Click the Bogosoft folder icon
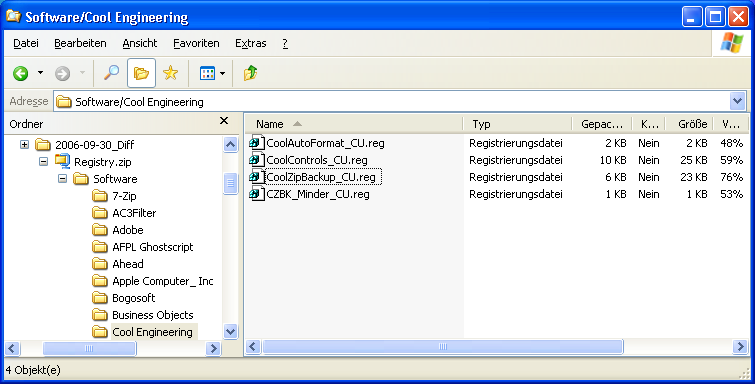 tap(100, 298)
